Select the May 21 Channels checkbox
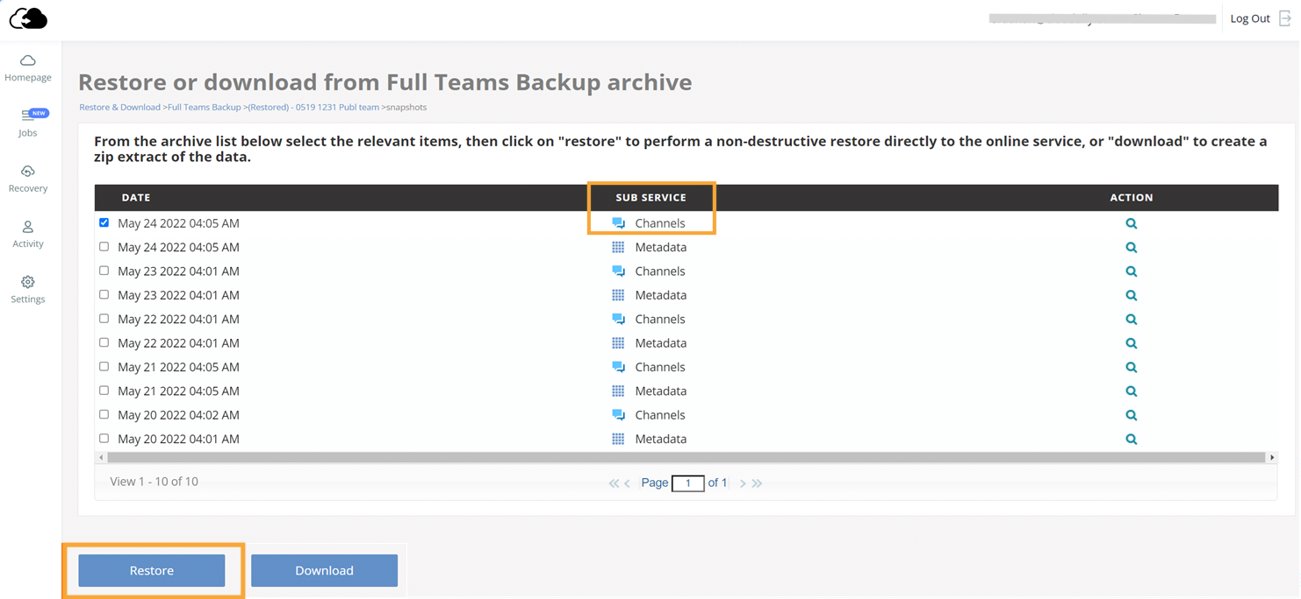Viewport: 1301px width, 599px height. pyautogui.click(x=104, y=367)
